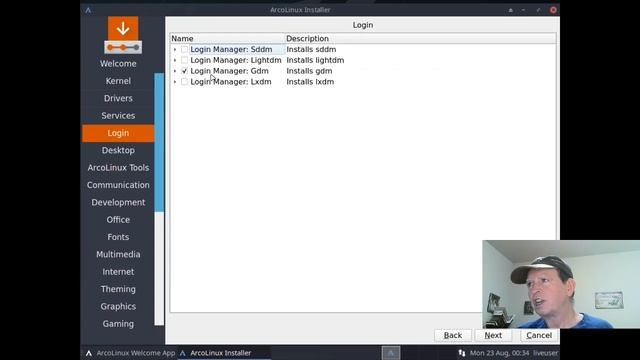
Task: Go to the Welcome step in sidebar
Action: (x=118, y=64)
